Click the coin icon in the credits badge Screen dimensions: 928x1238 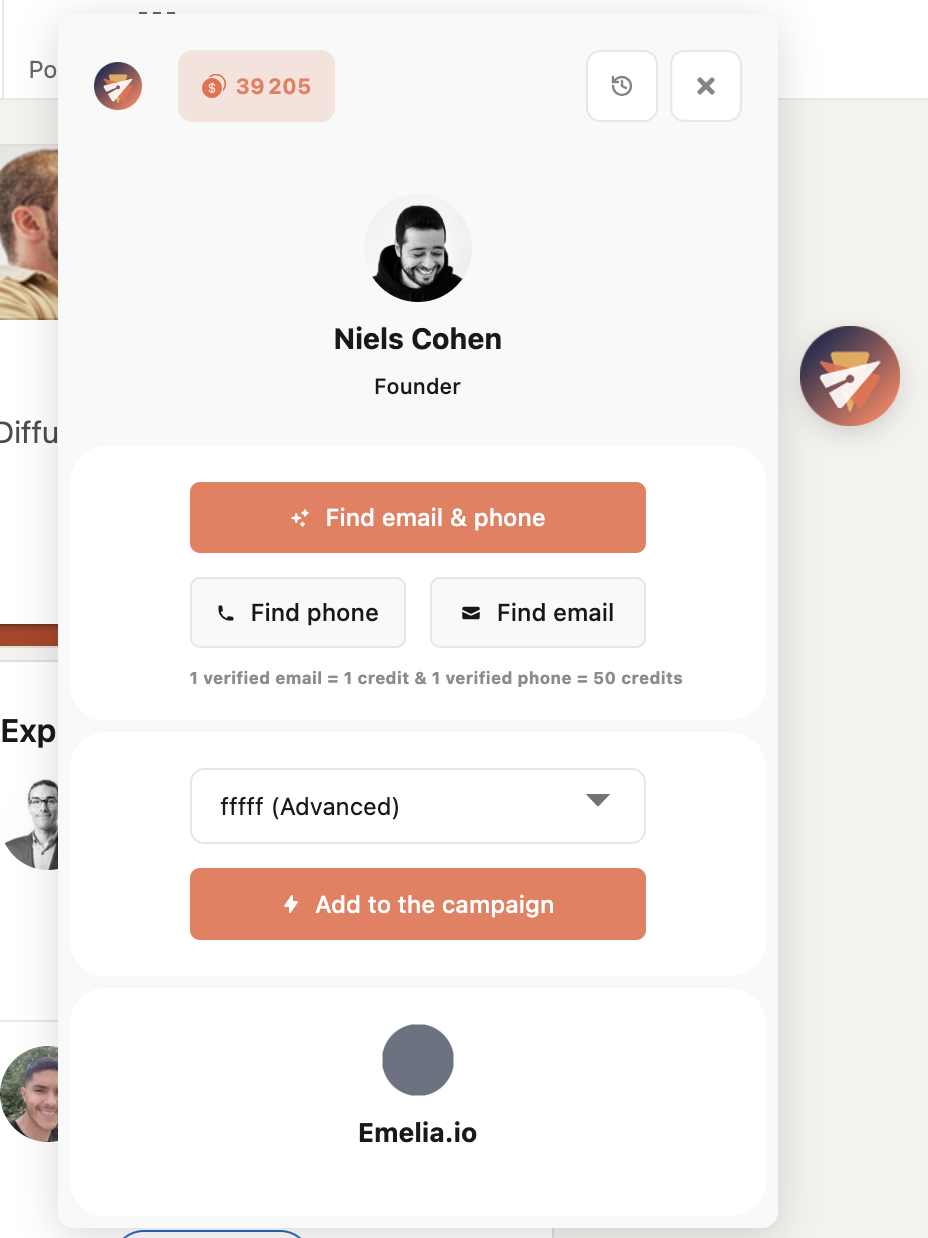[213, 87]
